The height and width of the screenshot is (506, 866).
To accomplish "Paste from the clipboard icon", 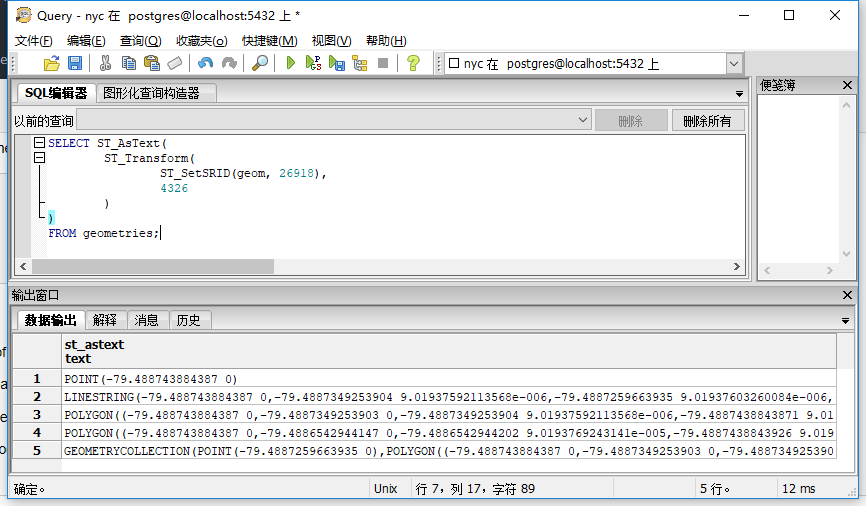I will pyautogui.click(x=151, y=64).
